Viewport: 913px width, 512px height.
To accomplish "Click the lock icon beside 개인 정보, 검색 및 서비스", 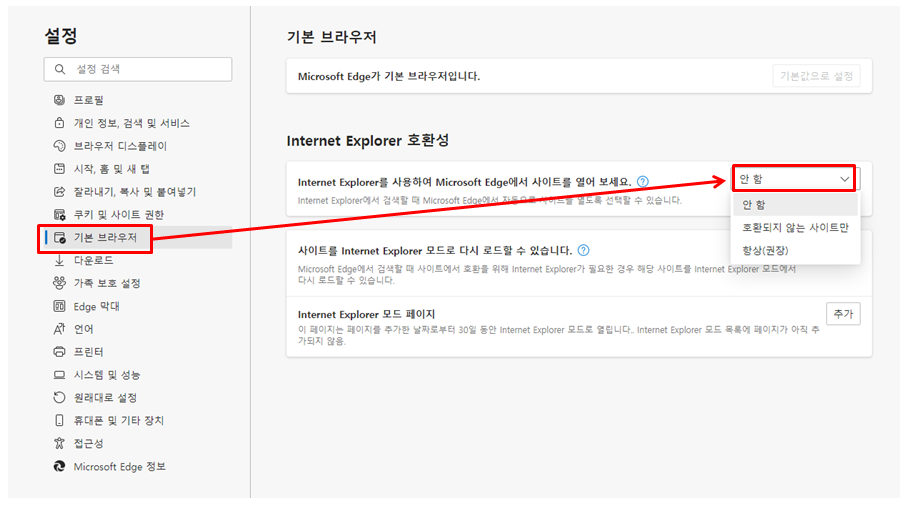I will [x=59, y=123].
